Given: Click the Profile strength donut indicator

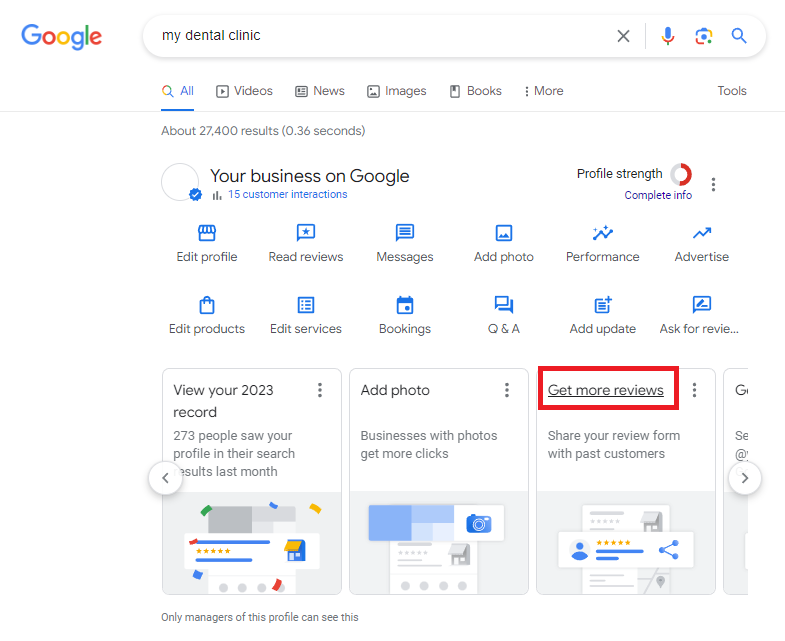Looking at the screenshot, I should [x=681, y=174].
